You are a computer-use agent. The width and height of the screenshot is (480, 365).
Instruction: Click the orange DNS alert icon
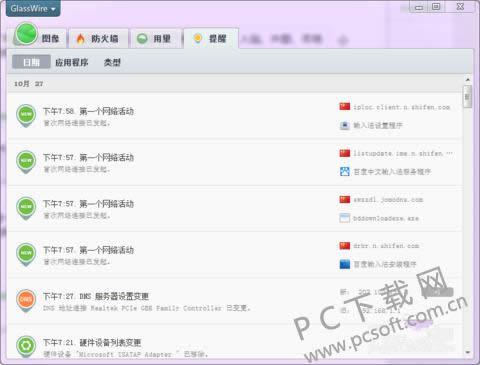coord(26,301)
